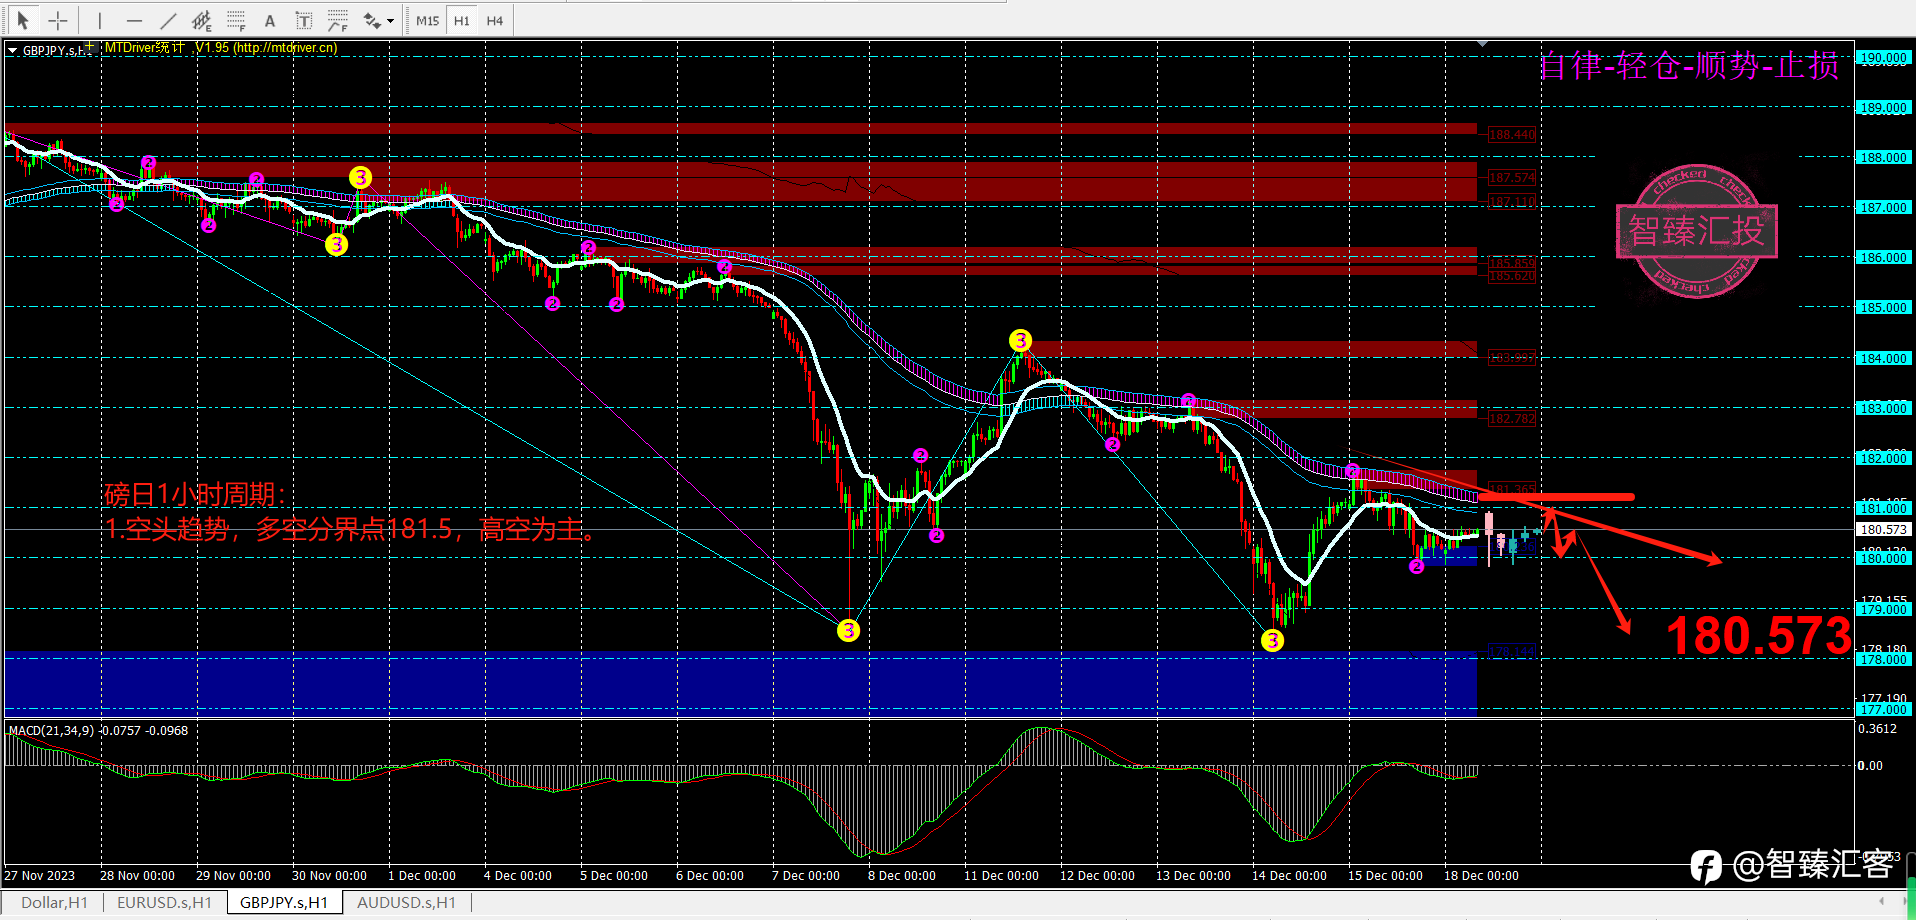Screen dimensions: 1916x920
Task: Click the 188.000 price axis label
Action: click(1883, 157)
